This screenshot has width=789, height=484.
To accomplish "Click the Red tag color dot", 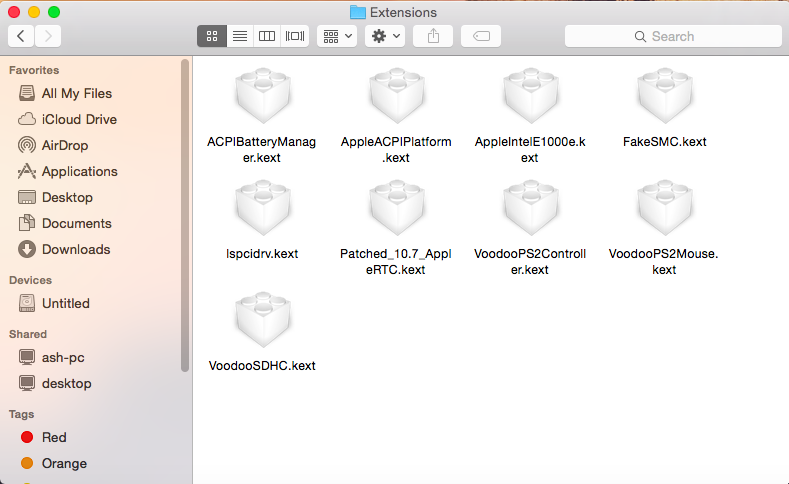I will 27,437.
